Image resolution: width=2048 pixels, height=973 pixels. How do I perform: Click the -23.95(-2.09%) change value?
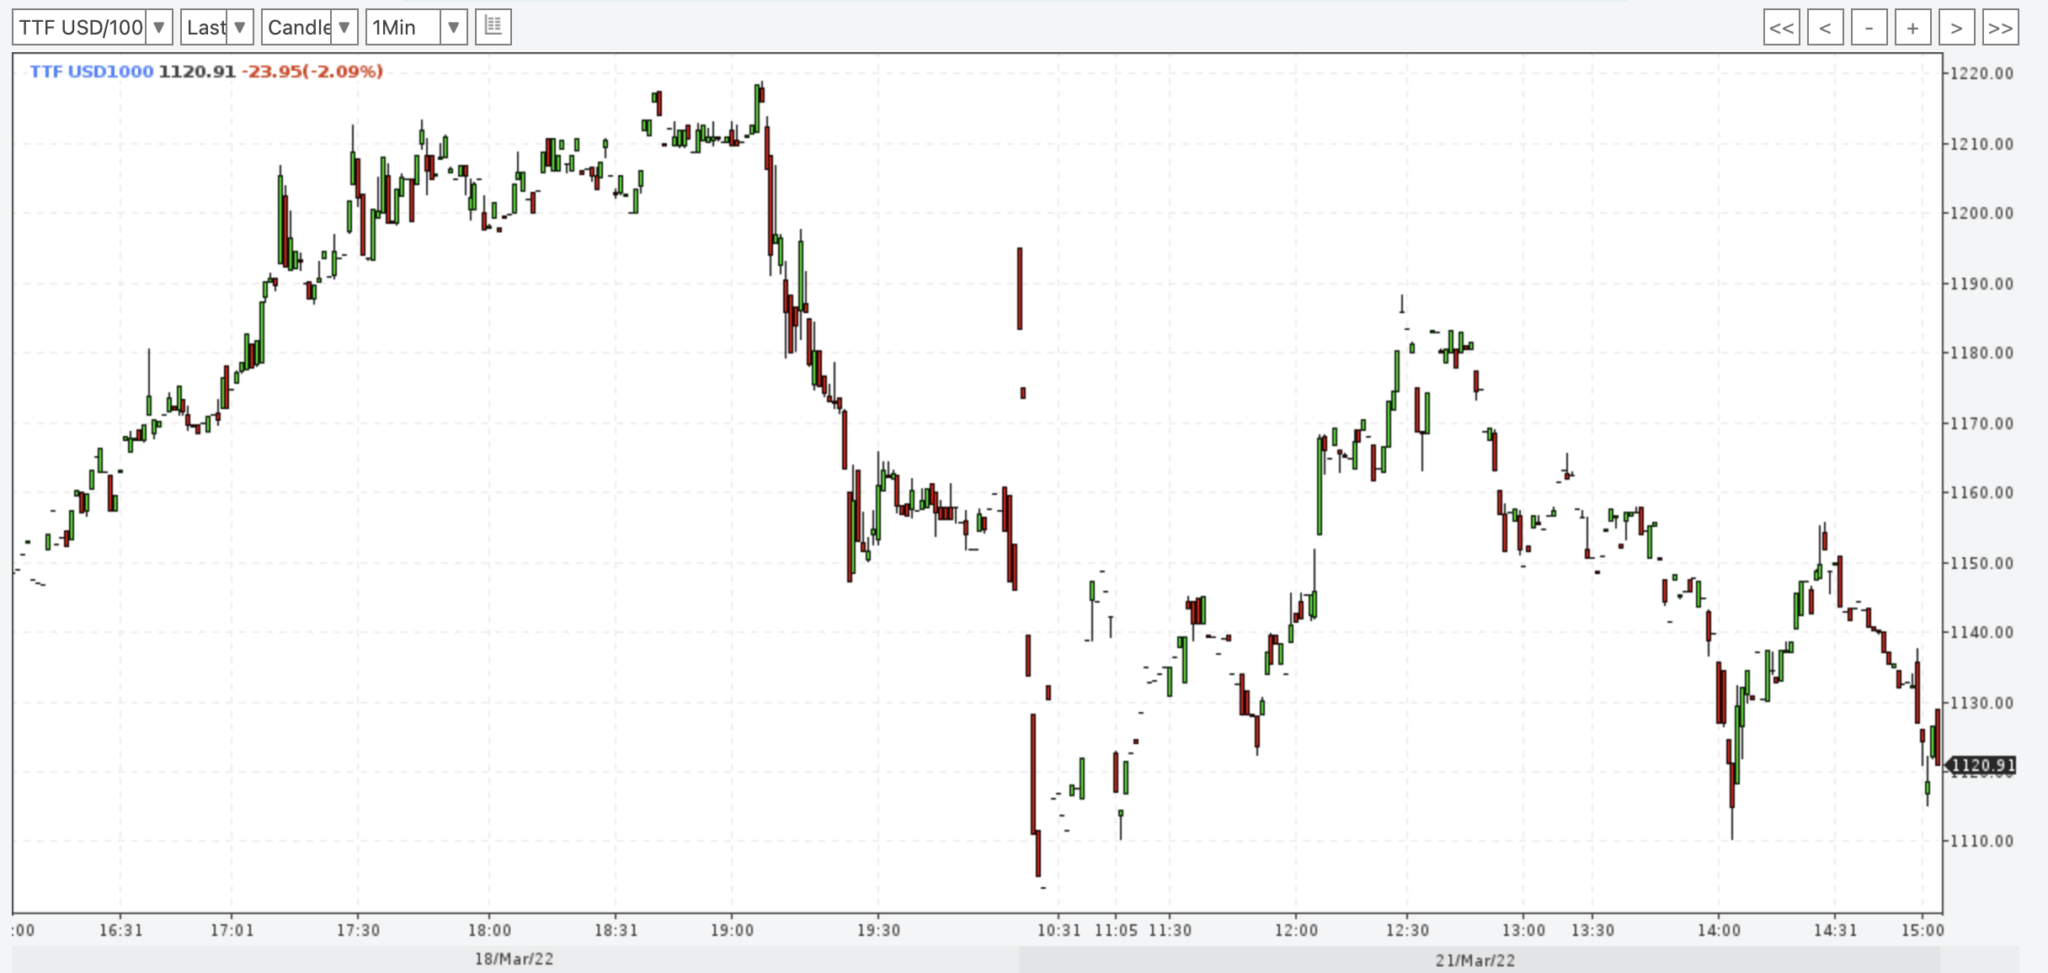(x=313, y=72)
